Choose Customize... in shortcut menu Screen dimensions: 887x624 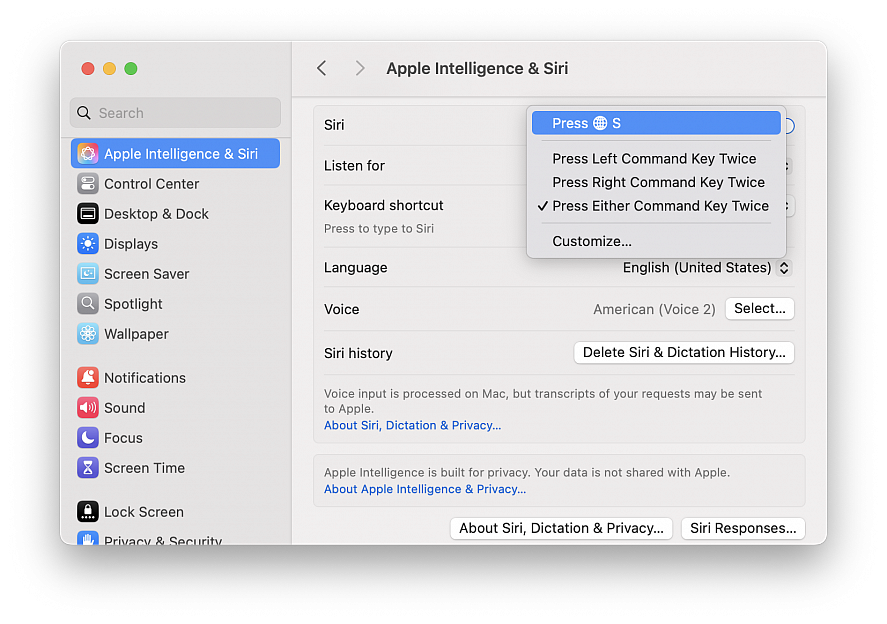point(592,241)
